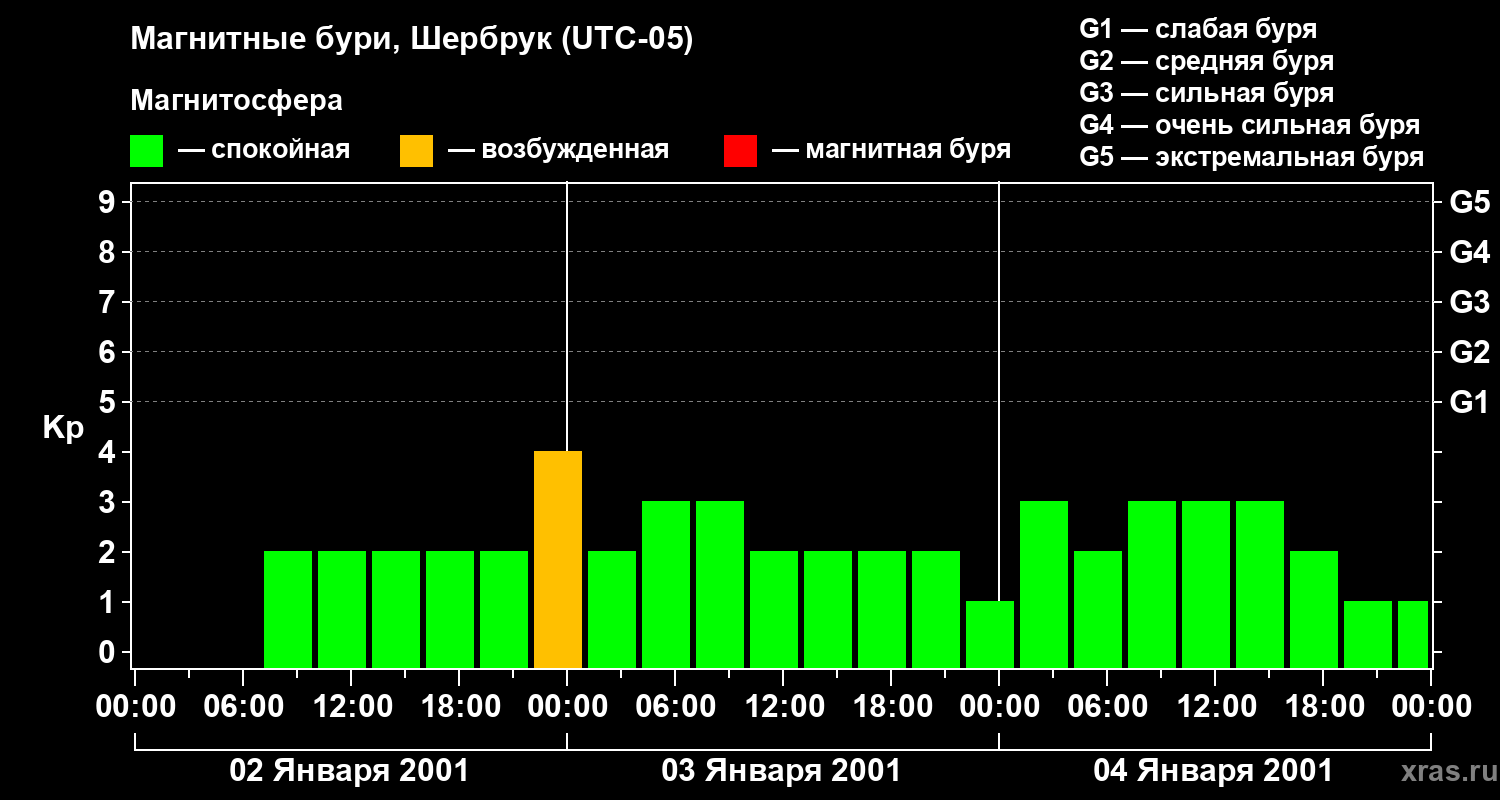Click the 'G3 — сильная буря' legend line
The height and width of the screenshot is (800, 1500).
(x=1206, y=93)
